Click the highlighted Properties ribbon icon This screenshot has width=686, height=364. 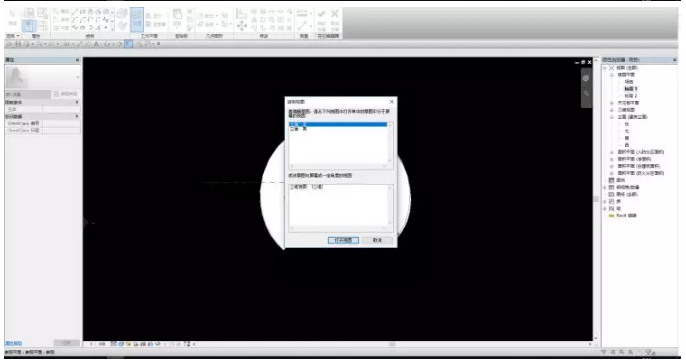pyautogui.click(x=29, y=26)
